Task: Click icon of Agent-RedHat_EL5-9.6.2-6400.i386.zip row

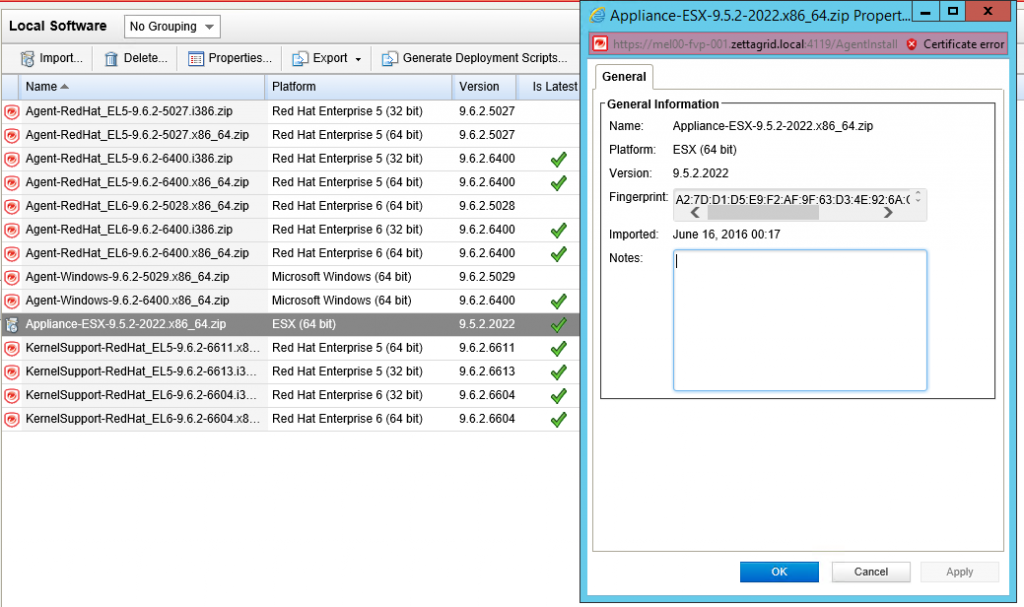Action: (12, 159)
